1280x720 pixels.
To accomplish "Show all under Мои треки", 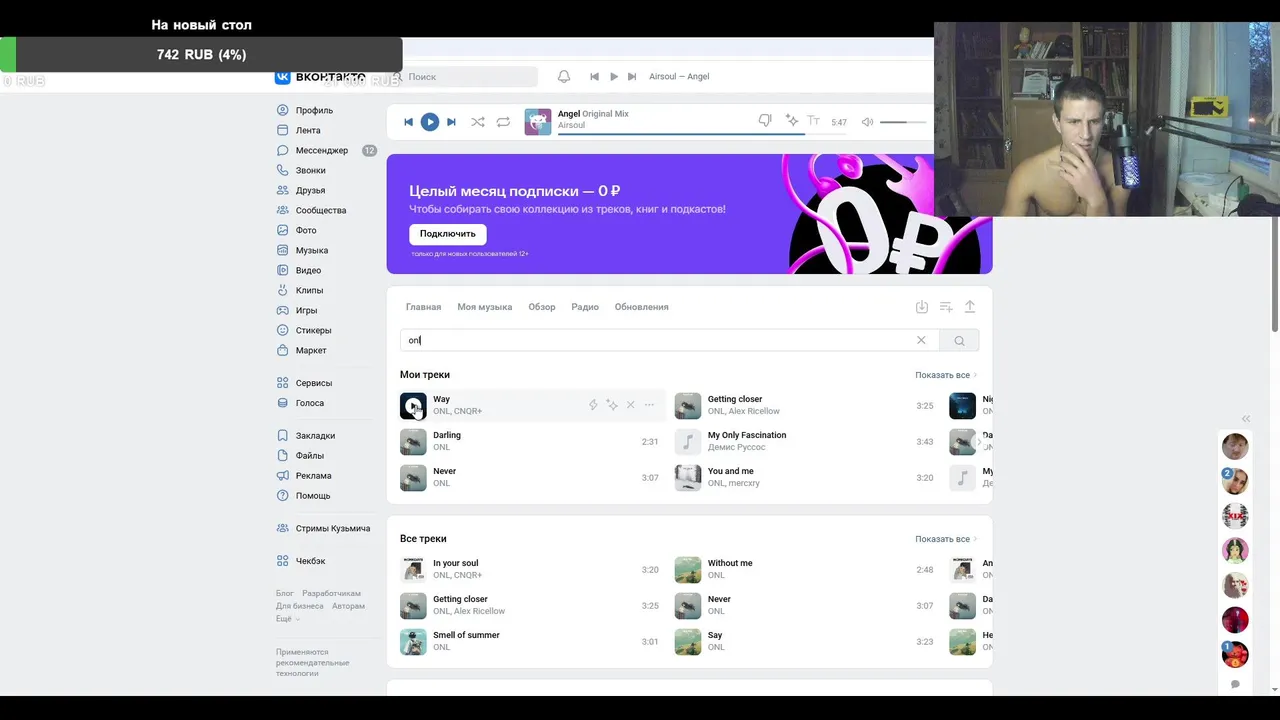I will pyautogui.click(x=946, y=375).
